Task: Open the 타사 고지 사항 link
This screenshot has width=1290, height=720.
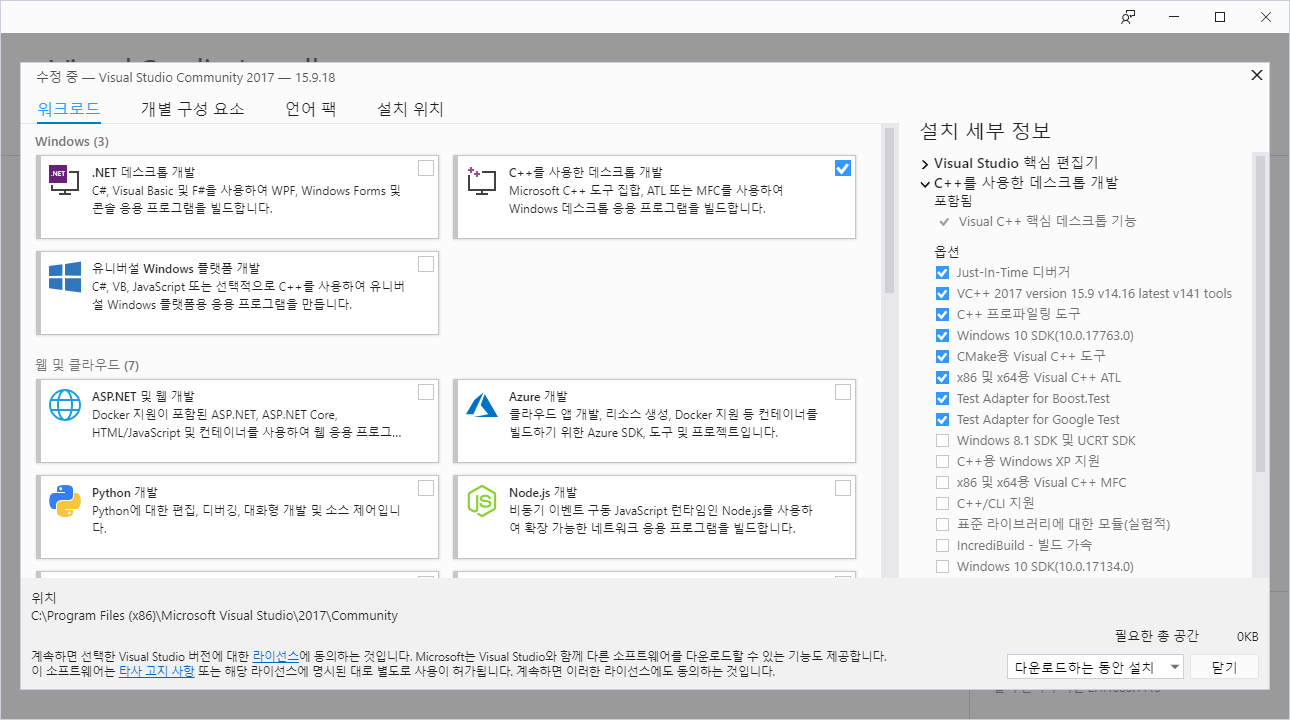Action: (157, 672)
